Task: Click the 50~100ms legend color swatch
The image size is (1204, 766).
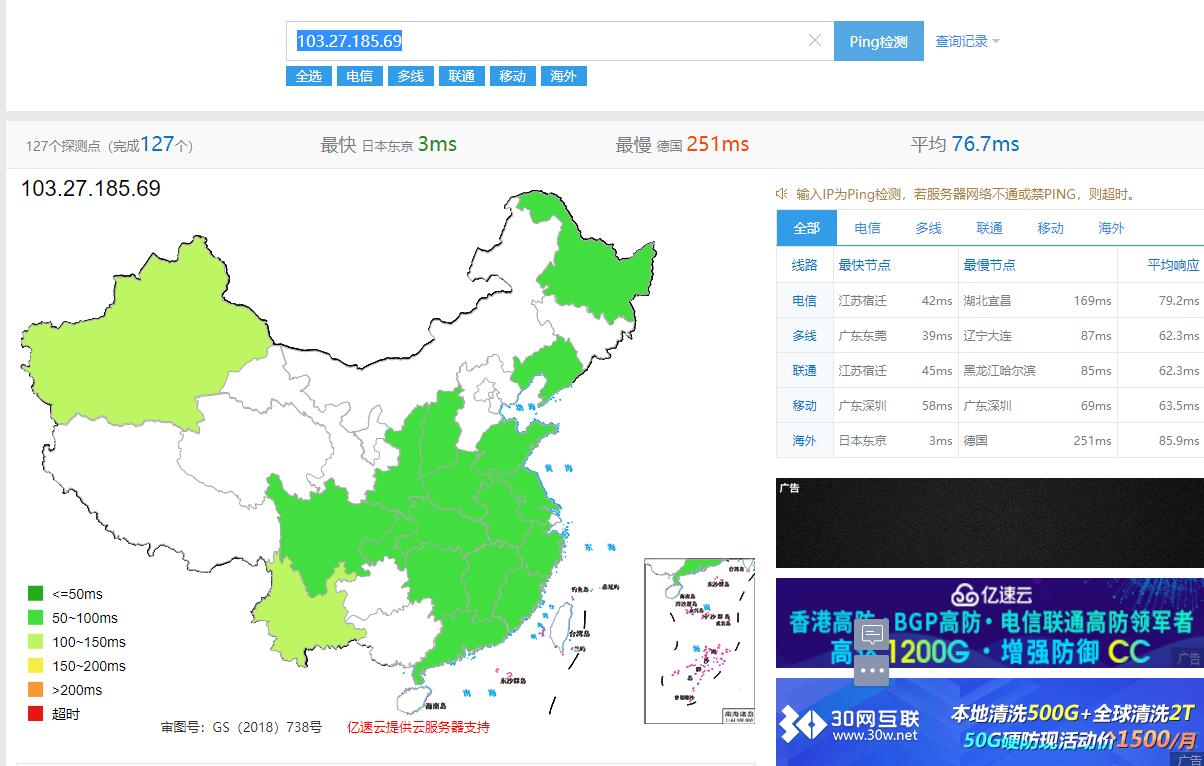Action: click(36, 618)
